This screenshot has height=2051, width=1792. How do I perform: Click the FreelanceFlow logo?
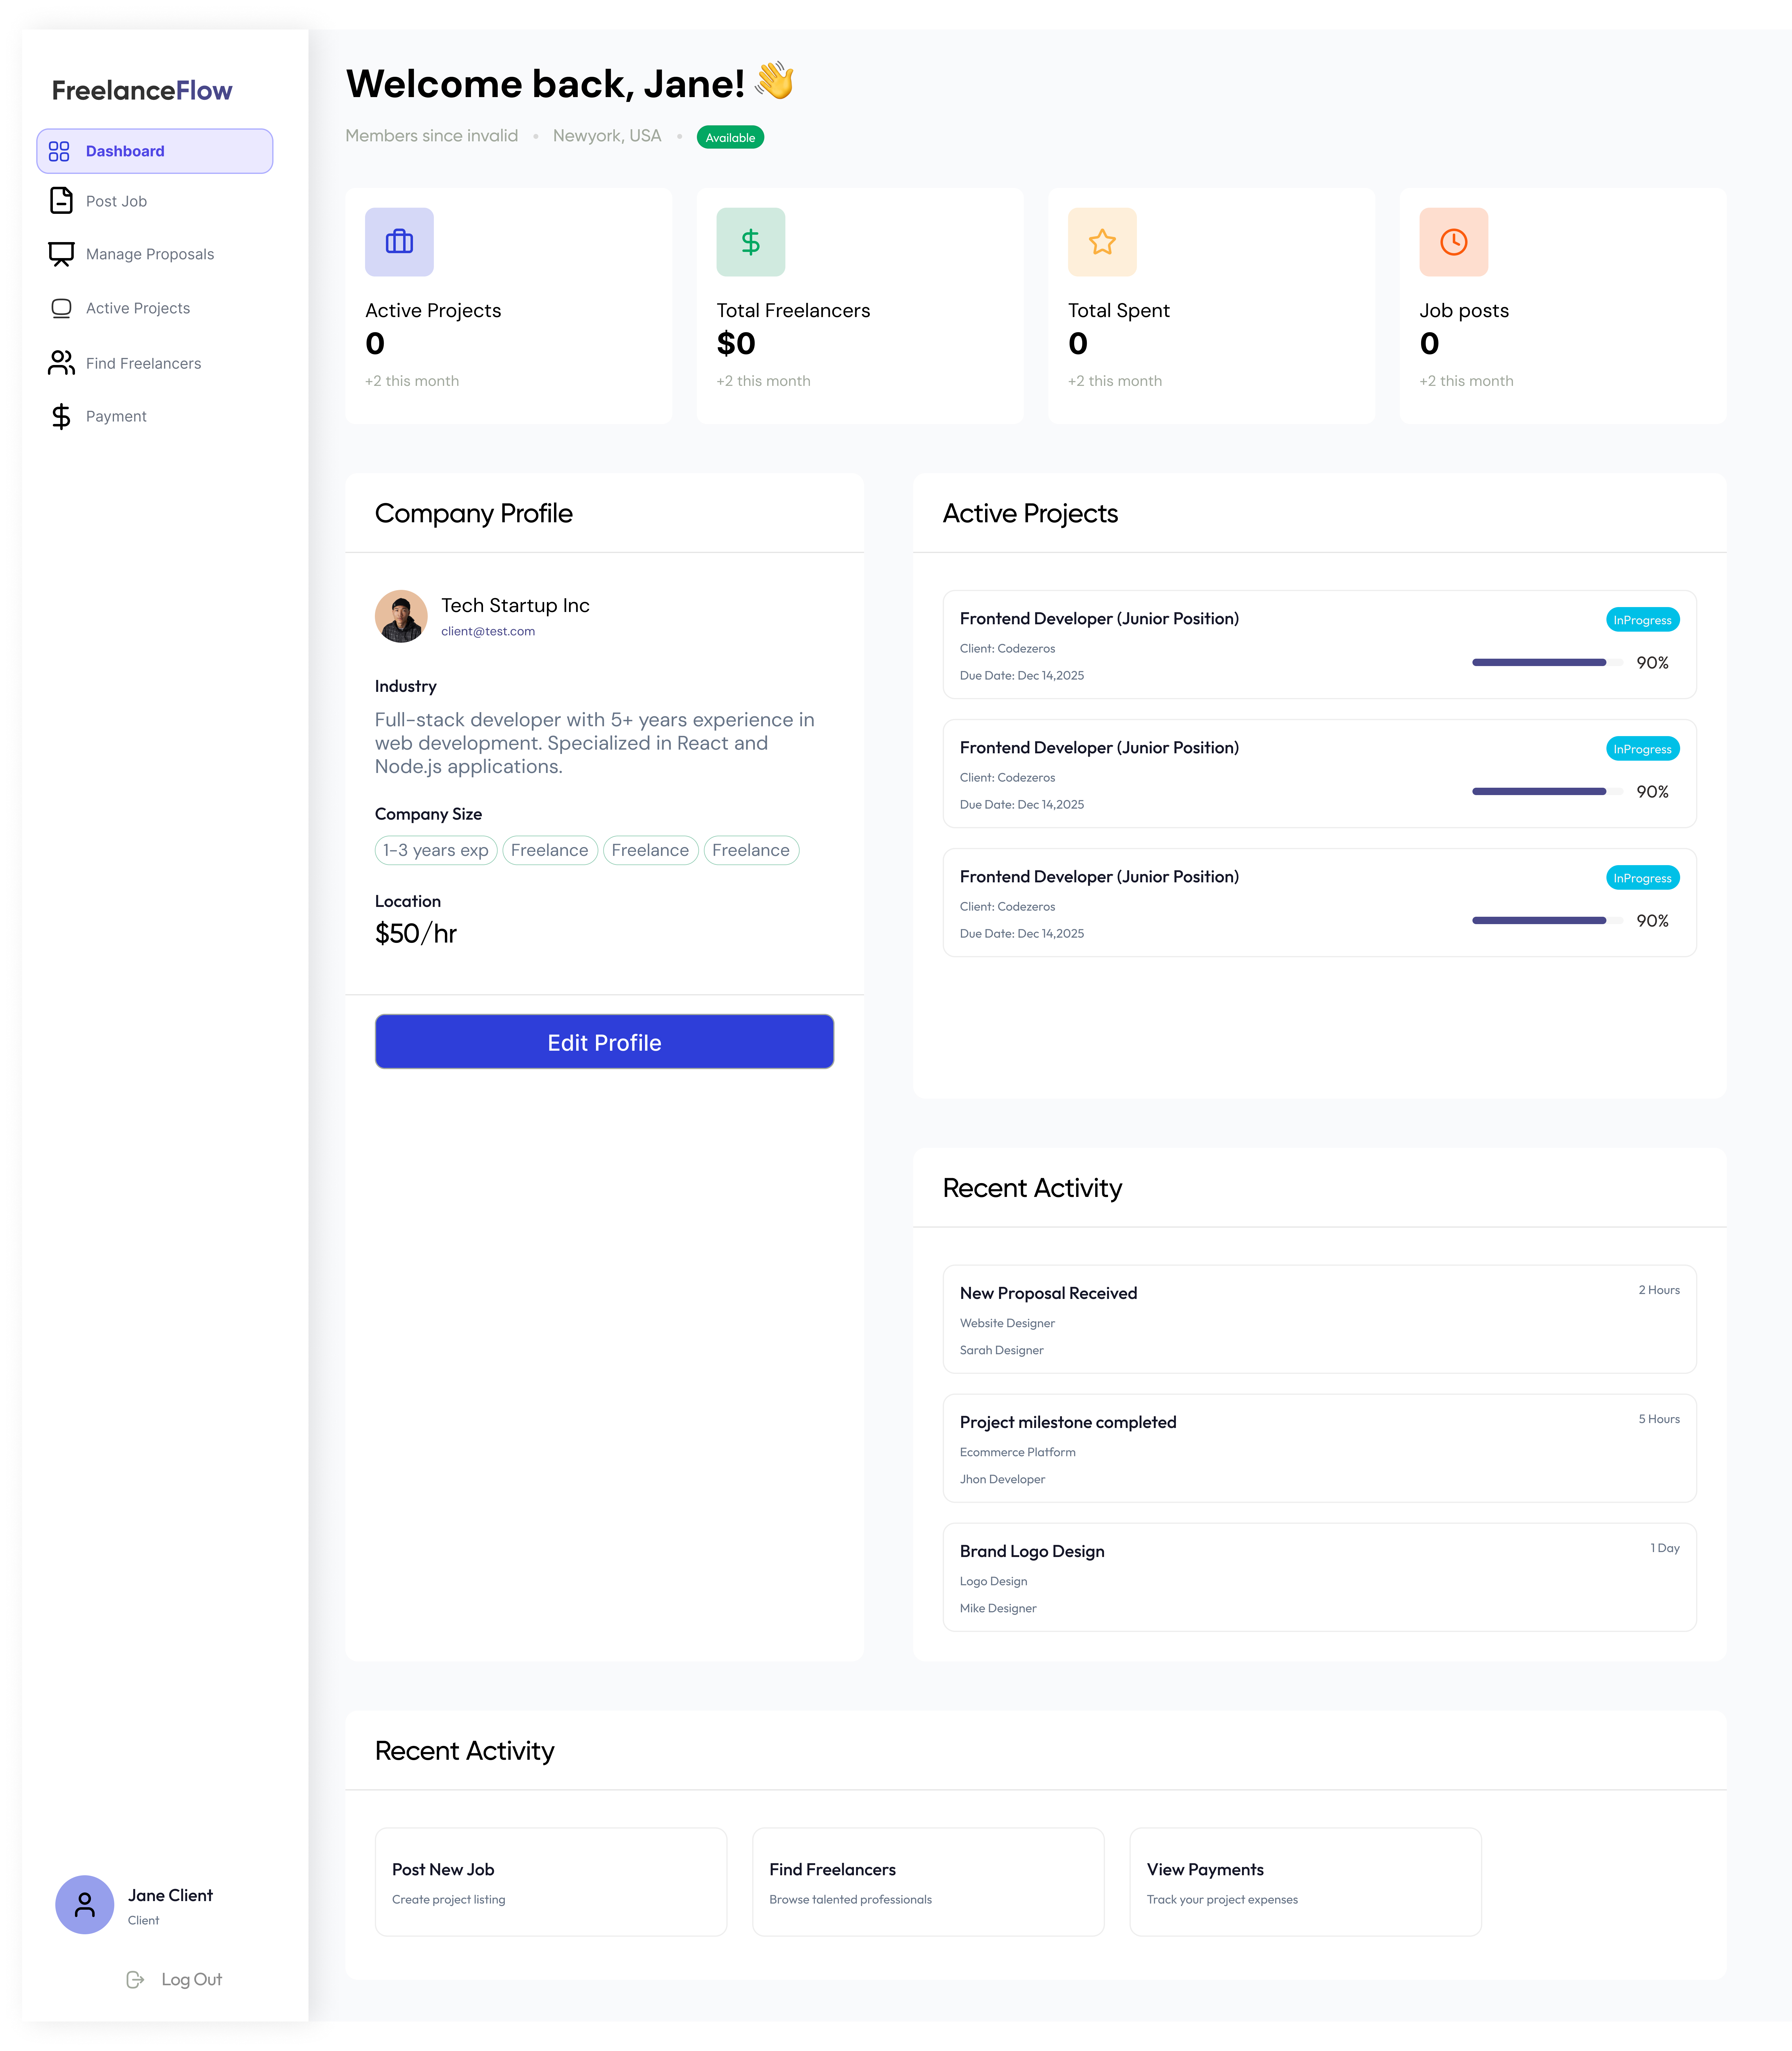pyautogui.click(x=142, y=91)
